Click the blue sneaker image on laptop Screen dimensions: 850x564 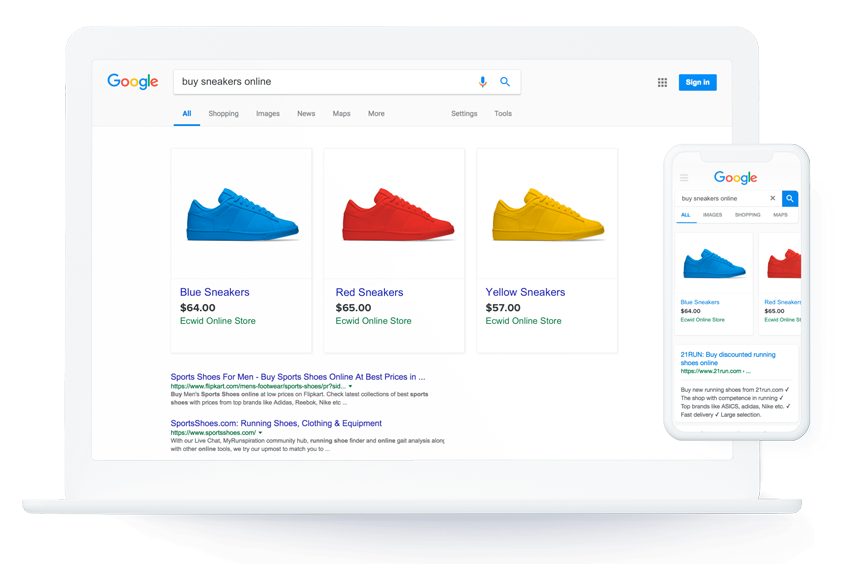click(x=242, y=214)
